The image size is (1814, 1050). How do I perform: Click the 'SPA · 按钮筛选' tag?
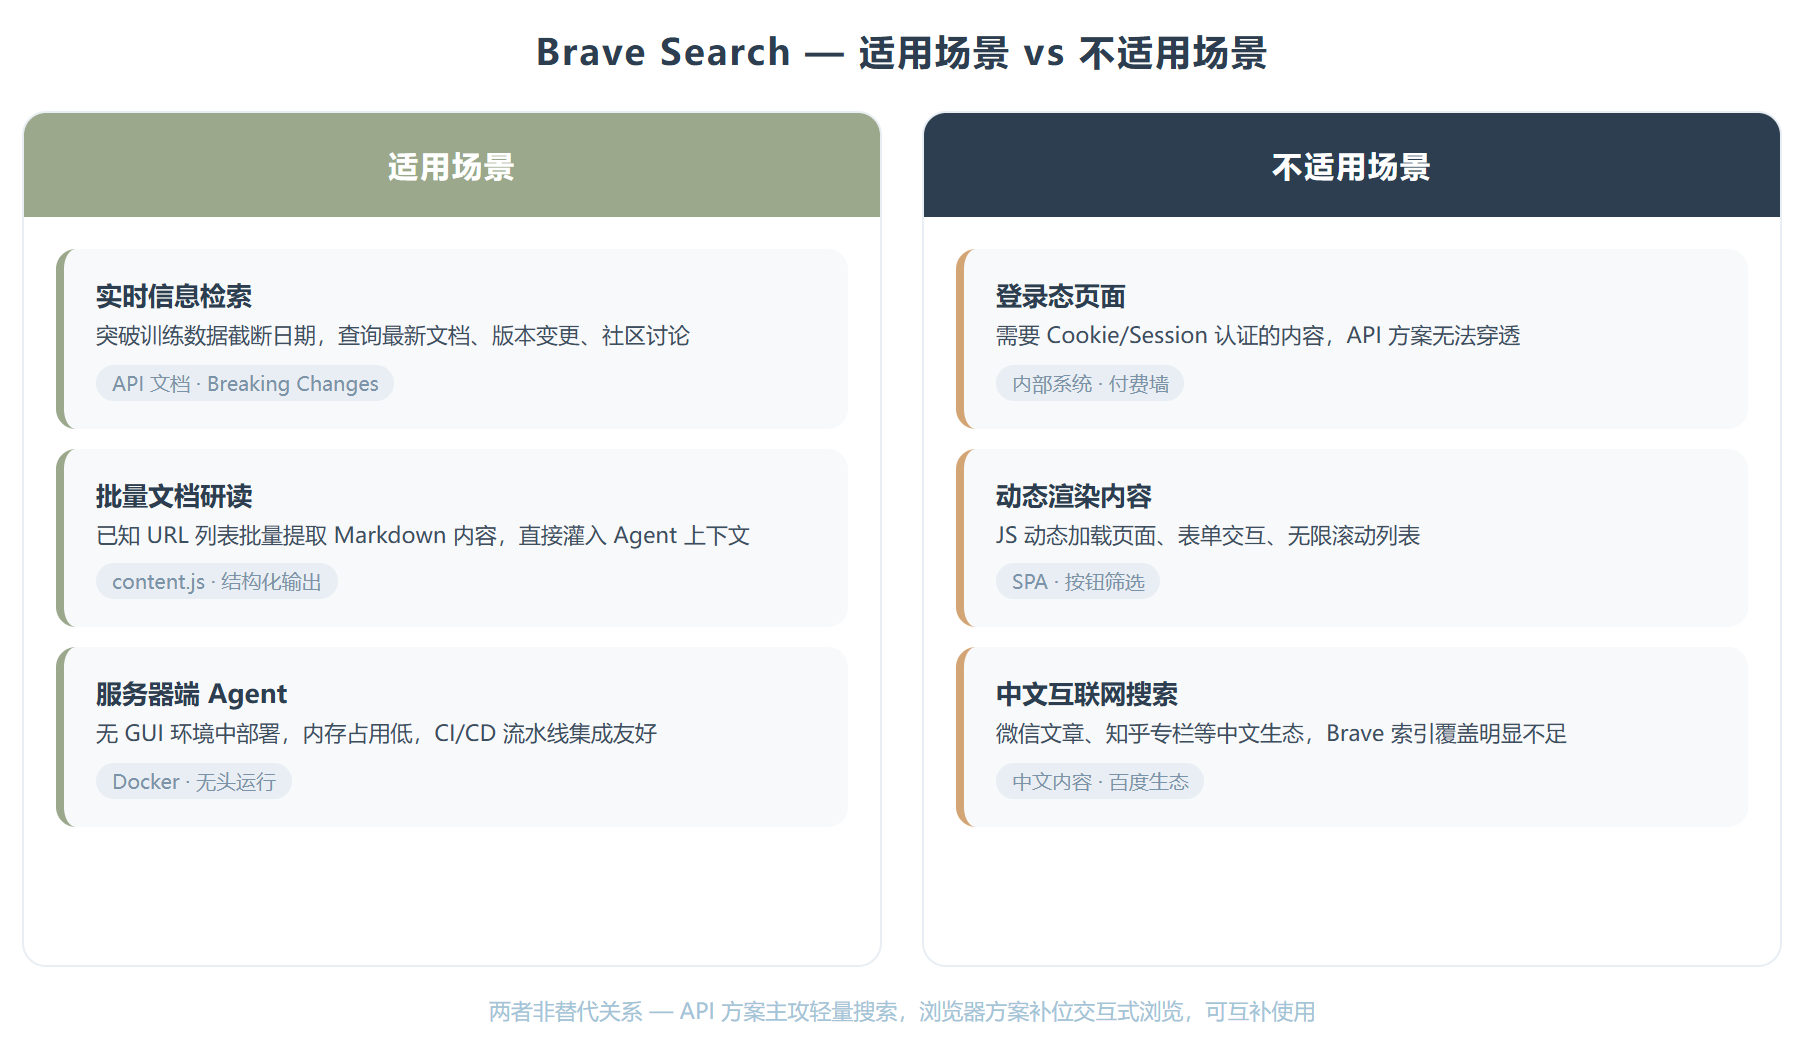tap(1078, 582)
